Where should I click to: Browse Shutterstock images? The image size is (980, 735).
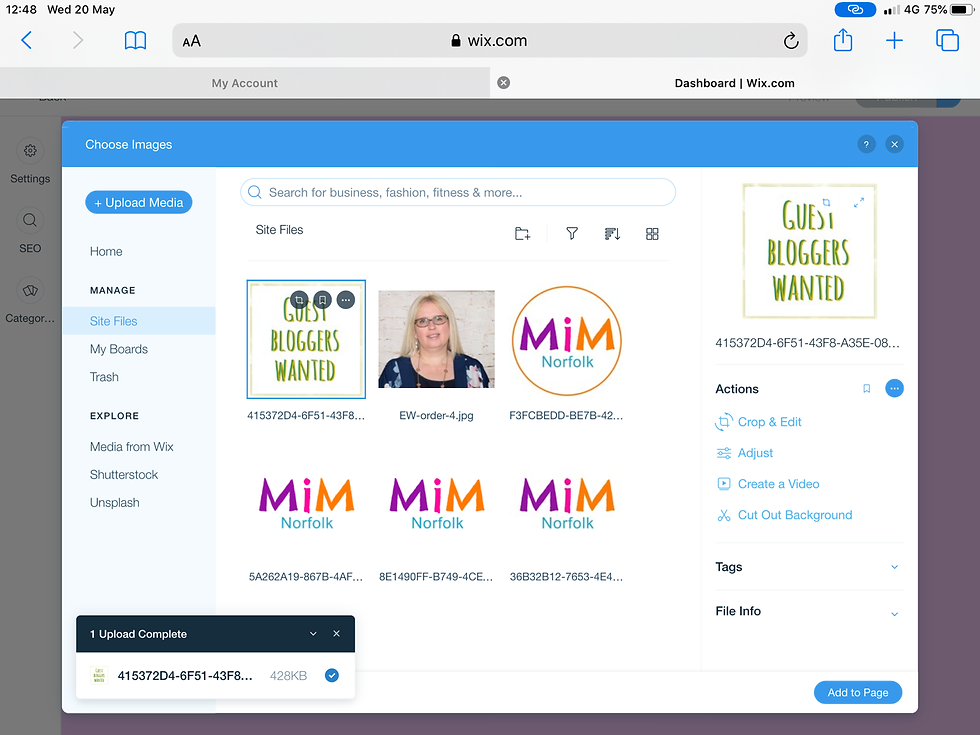(x=124, y=474)
